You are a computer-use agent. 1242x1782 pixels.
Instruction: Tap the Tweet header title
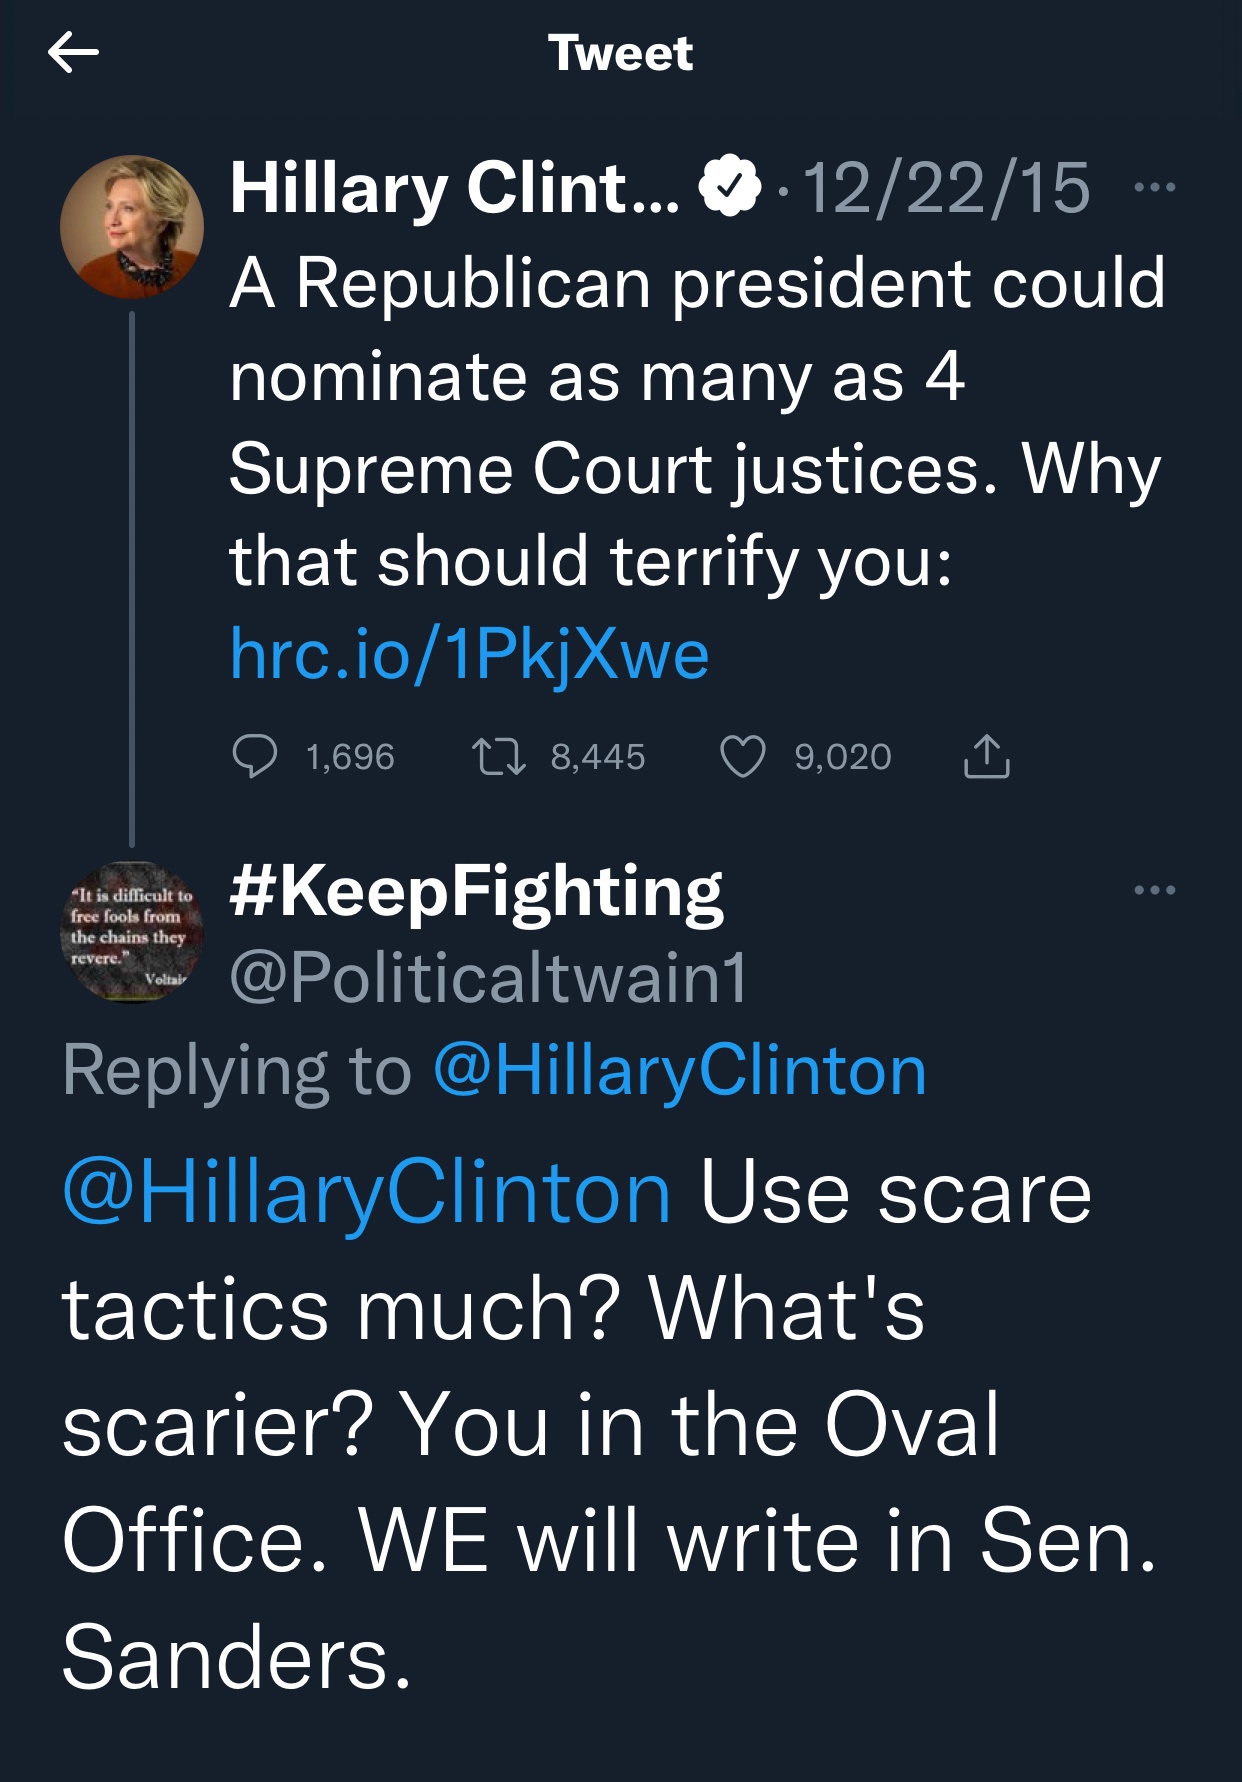tap(620, 53)
